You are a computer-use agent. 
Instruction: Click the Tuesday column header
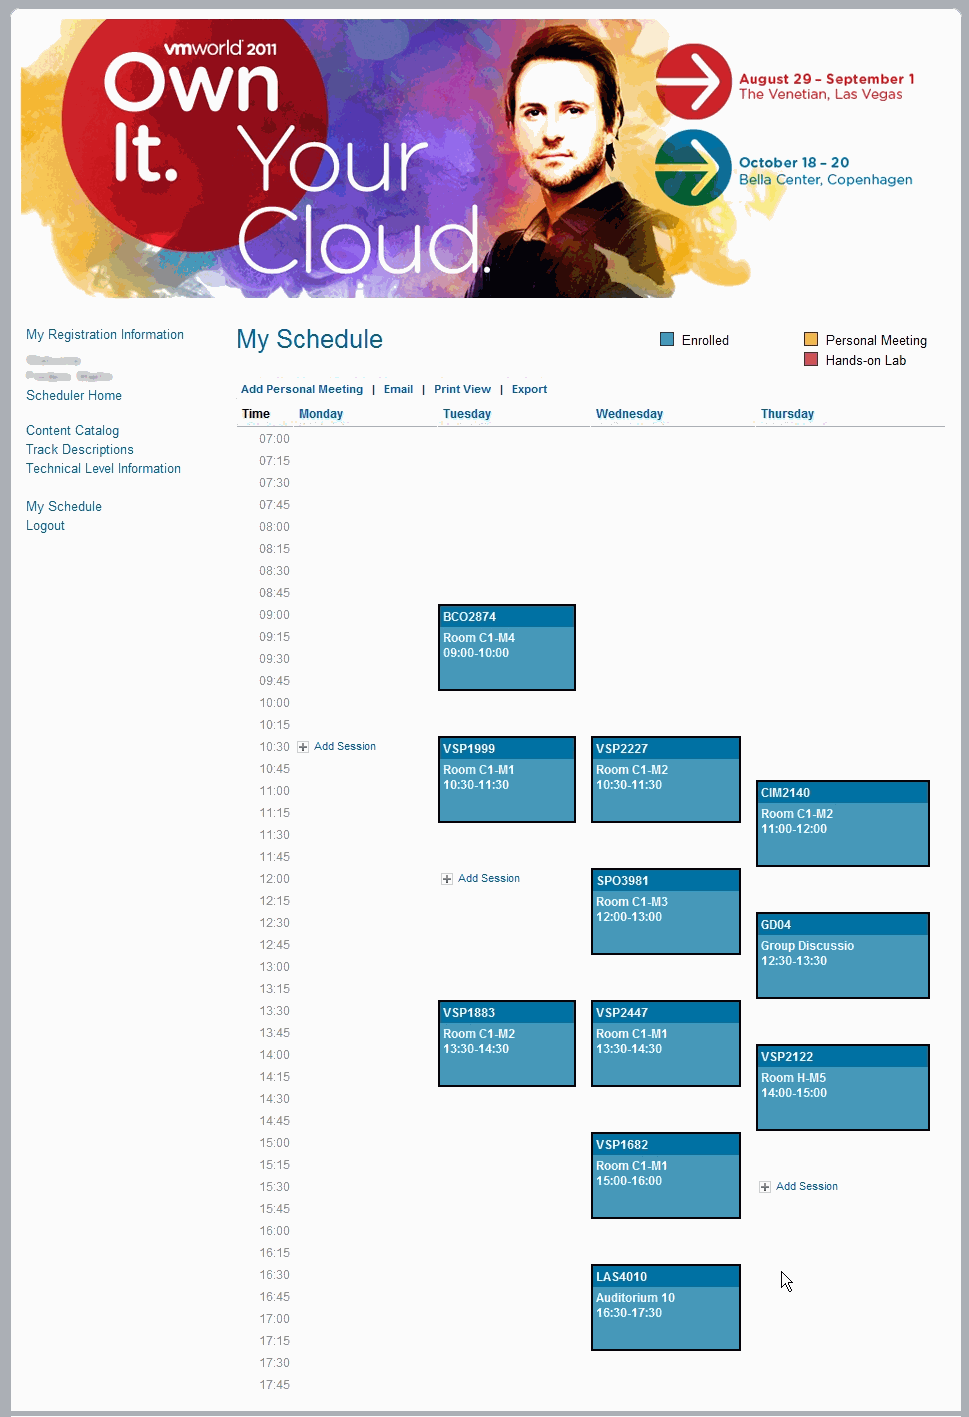tap(467, 414)
